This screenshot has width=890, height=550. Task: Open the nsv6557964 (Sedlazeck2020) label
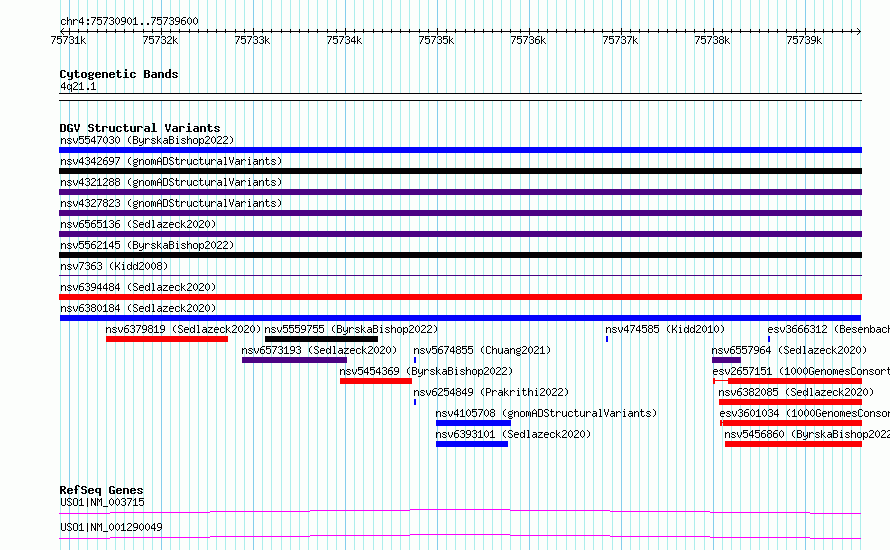pyautogui.click(x=790, y=350)
